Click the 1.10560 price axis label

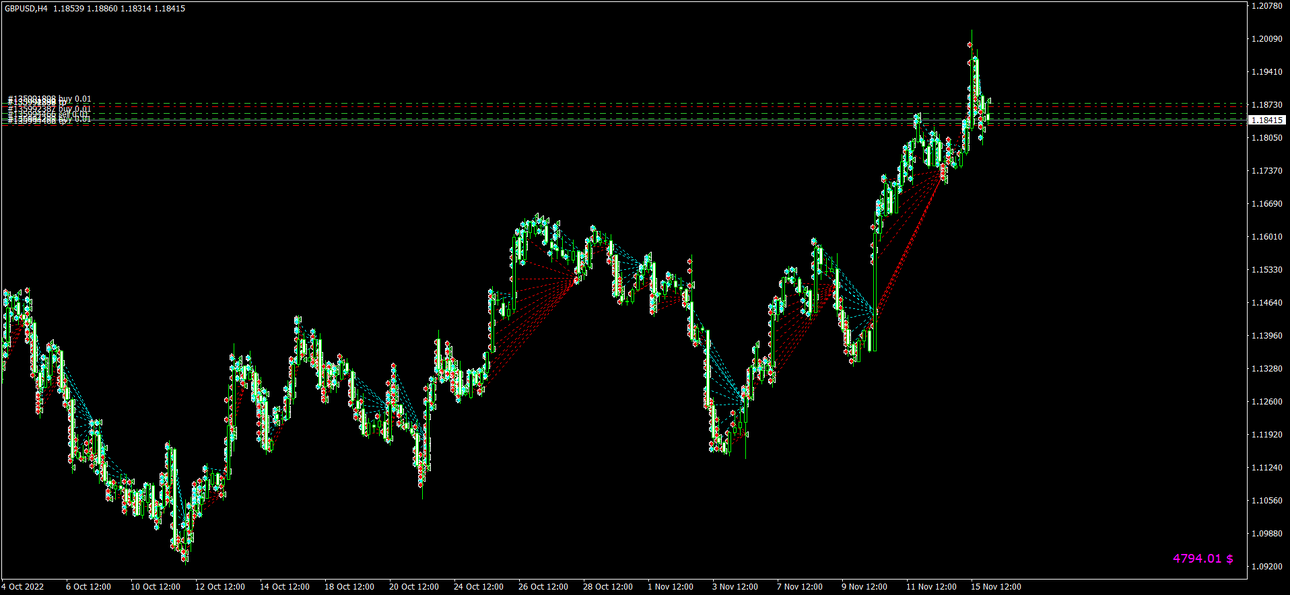point(1266,501)
